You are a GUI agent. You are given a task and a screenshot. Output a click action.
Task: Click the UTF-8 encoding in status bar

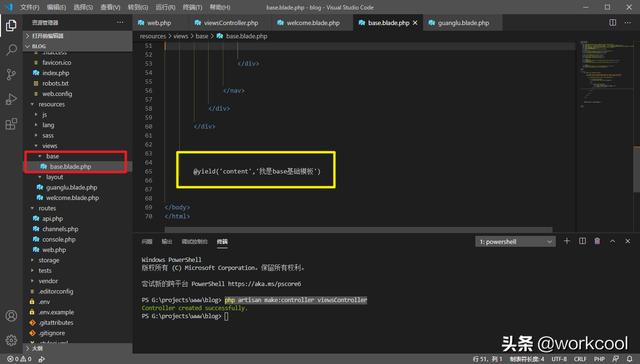point(559,359)
